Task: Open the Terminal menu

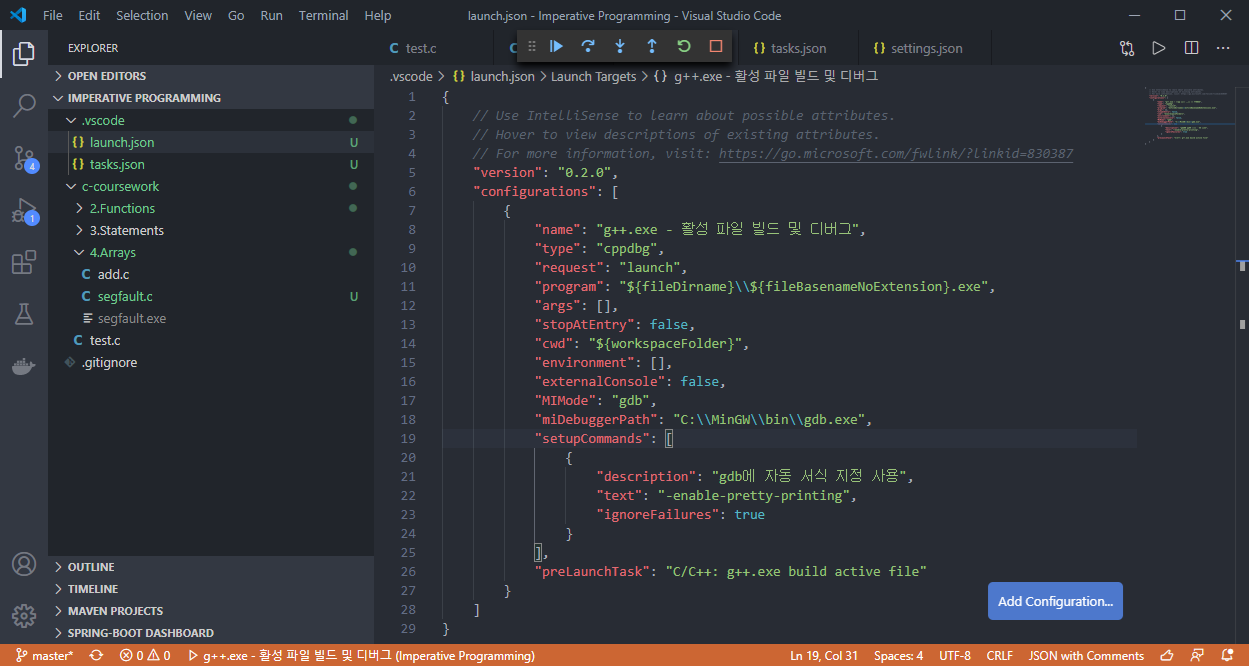Action: click(323, 16)
